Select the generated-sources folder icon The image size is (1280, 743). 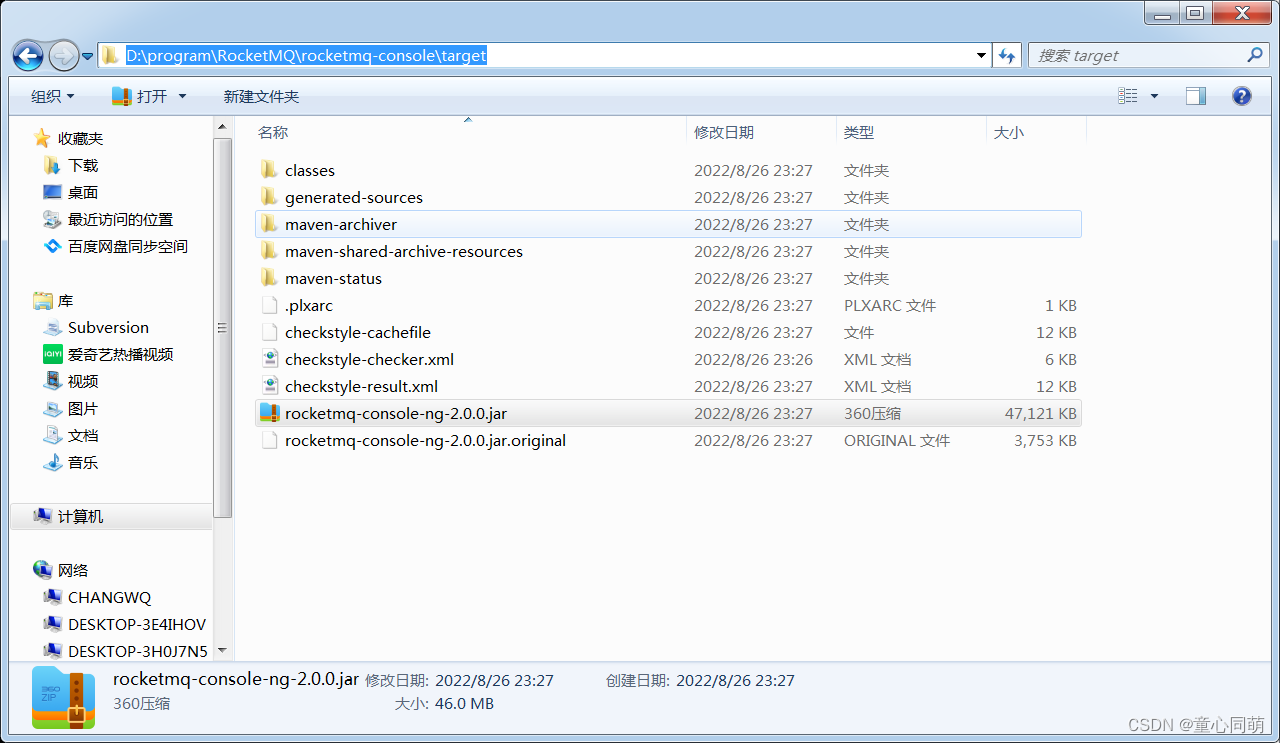tap(268, 197)
